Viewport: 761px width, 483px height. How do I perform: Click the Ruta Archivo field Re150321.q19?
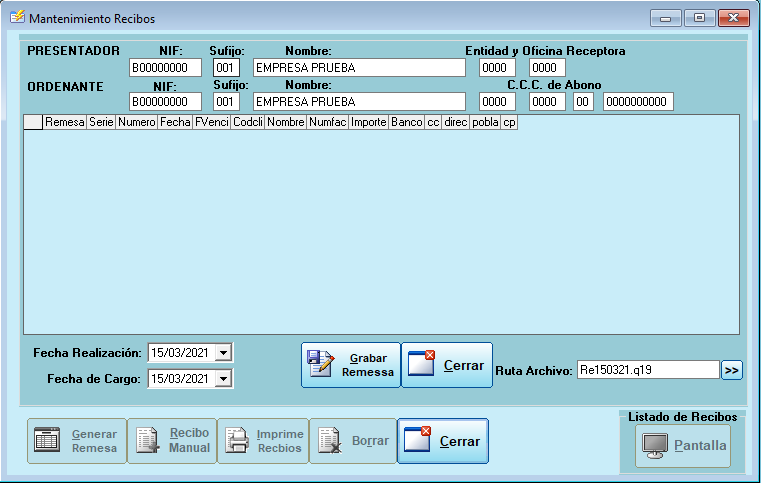(x=648, y=370)
